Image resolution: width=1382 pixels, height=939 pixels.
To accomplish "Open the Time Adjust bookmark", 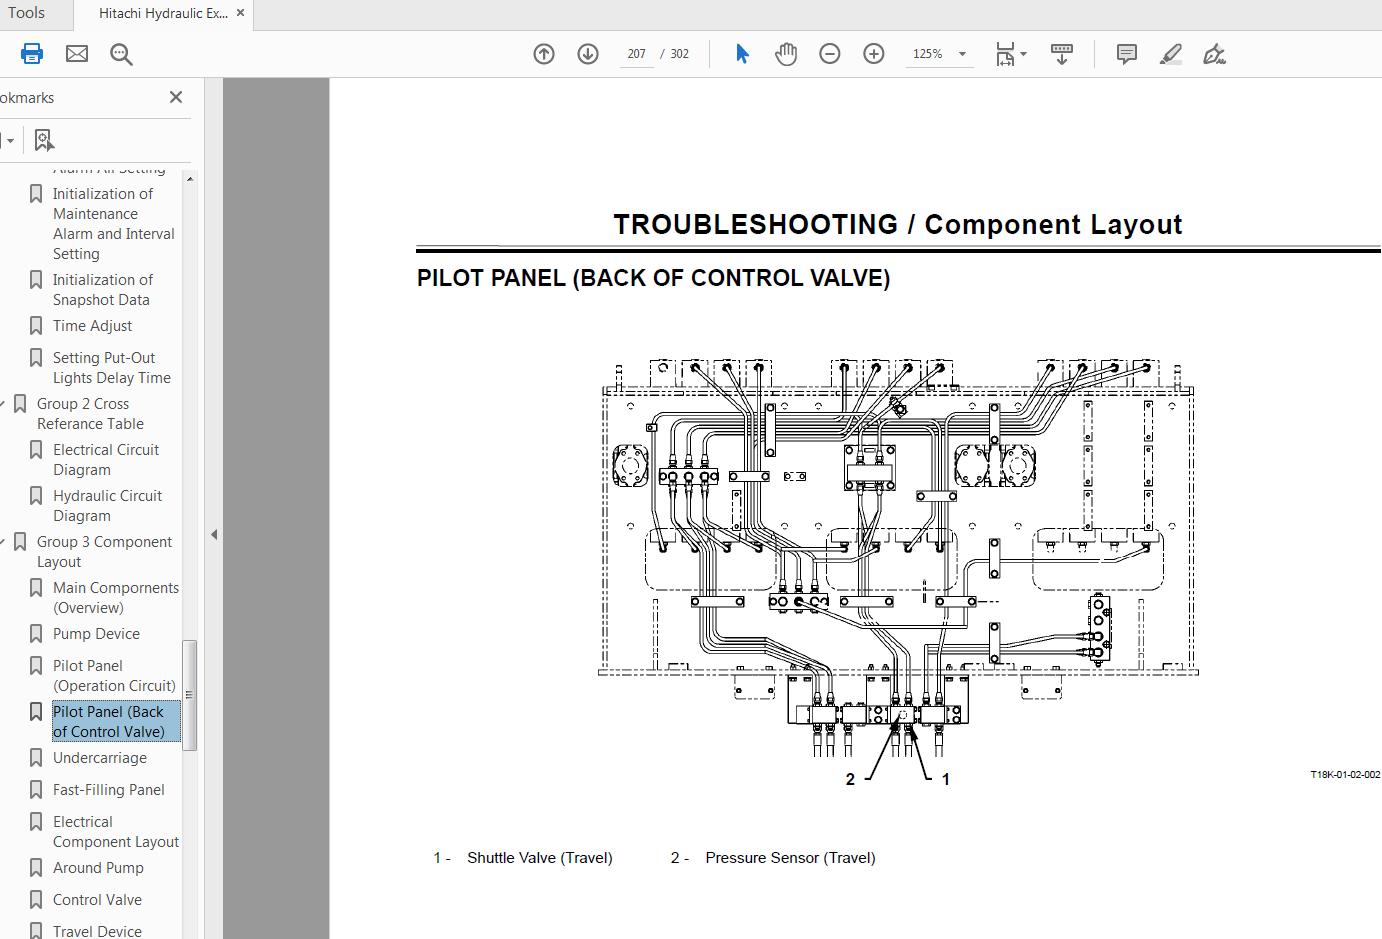I will (x=92, y=325).
